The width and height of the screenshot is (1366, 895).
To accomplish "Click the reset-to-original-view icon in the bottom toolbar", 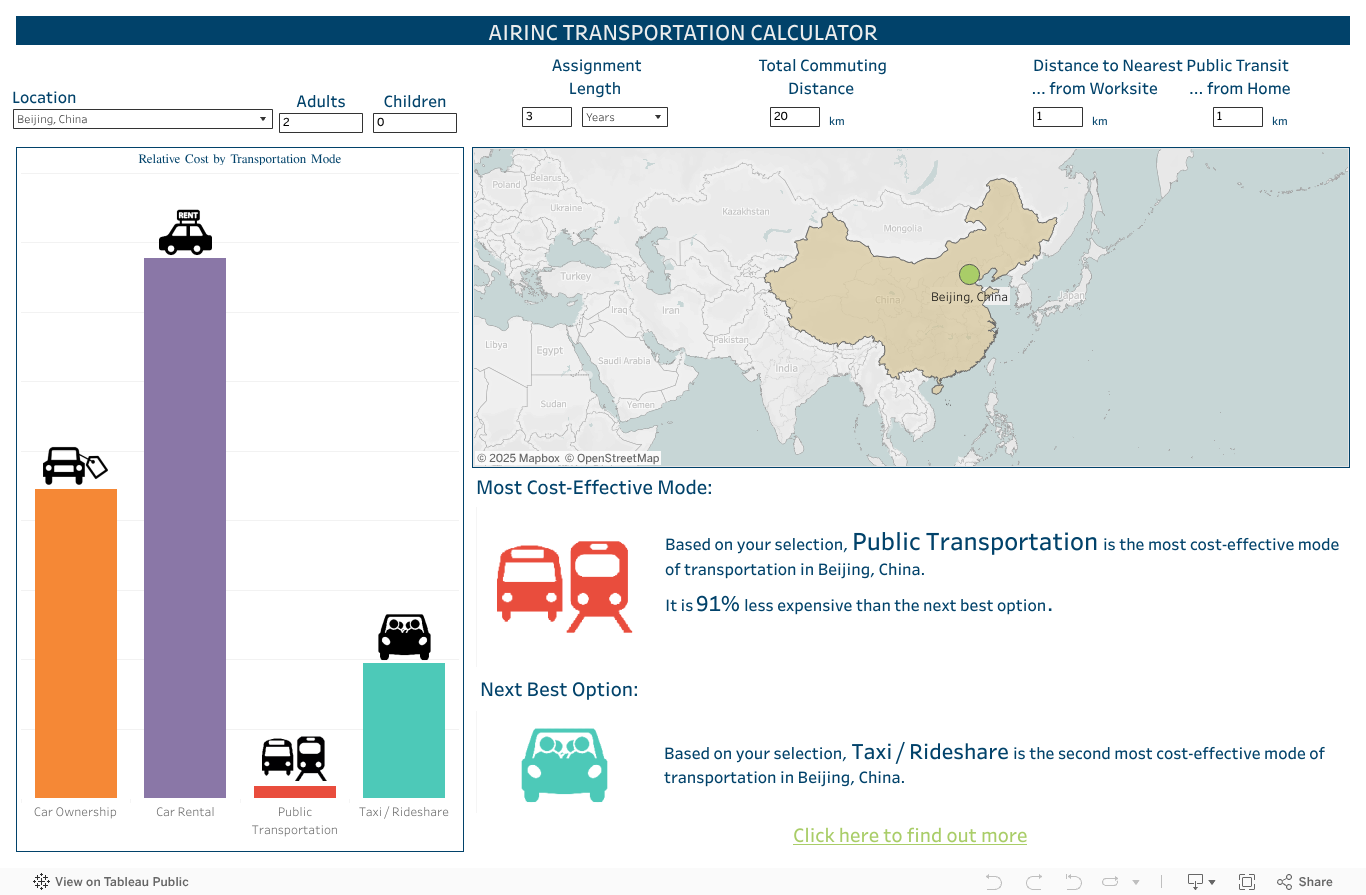I will [1072, 881].
